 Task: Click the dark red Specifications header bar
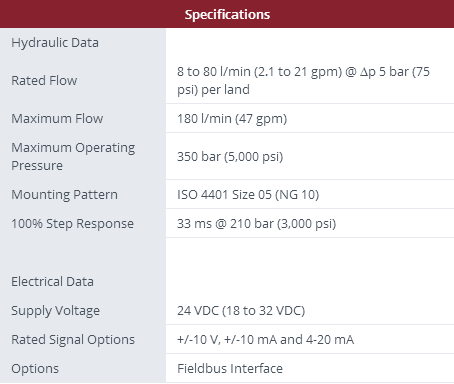point(227,14)
